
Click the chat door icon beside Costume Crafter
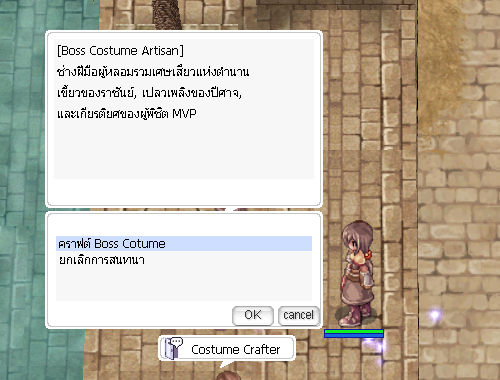[174, 348]
